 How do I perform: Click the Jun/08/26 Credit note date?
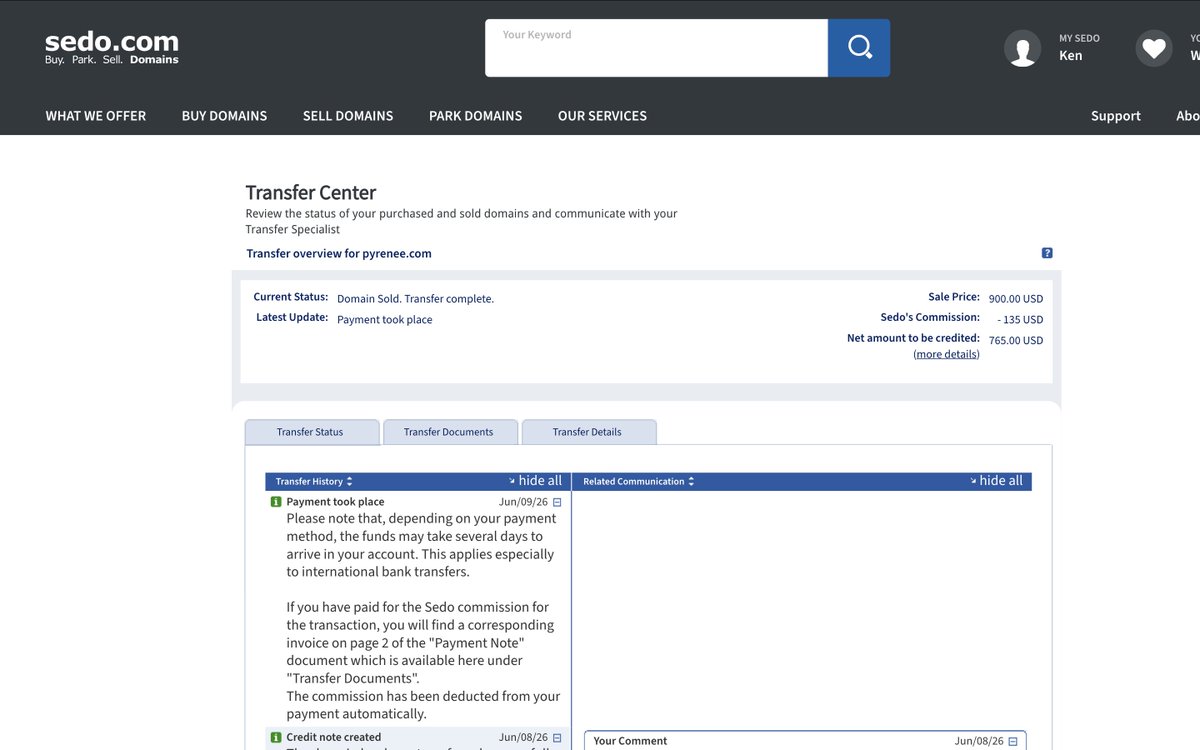click(523, 738)
